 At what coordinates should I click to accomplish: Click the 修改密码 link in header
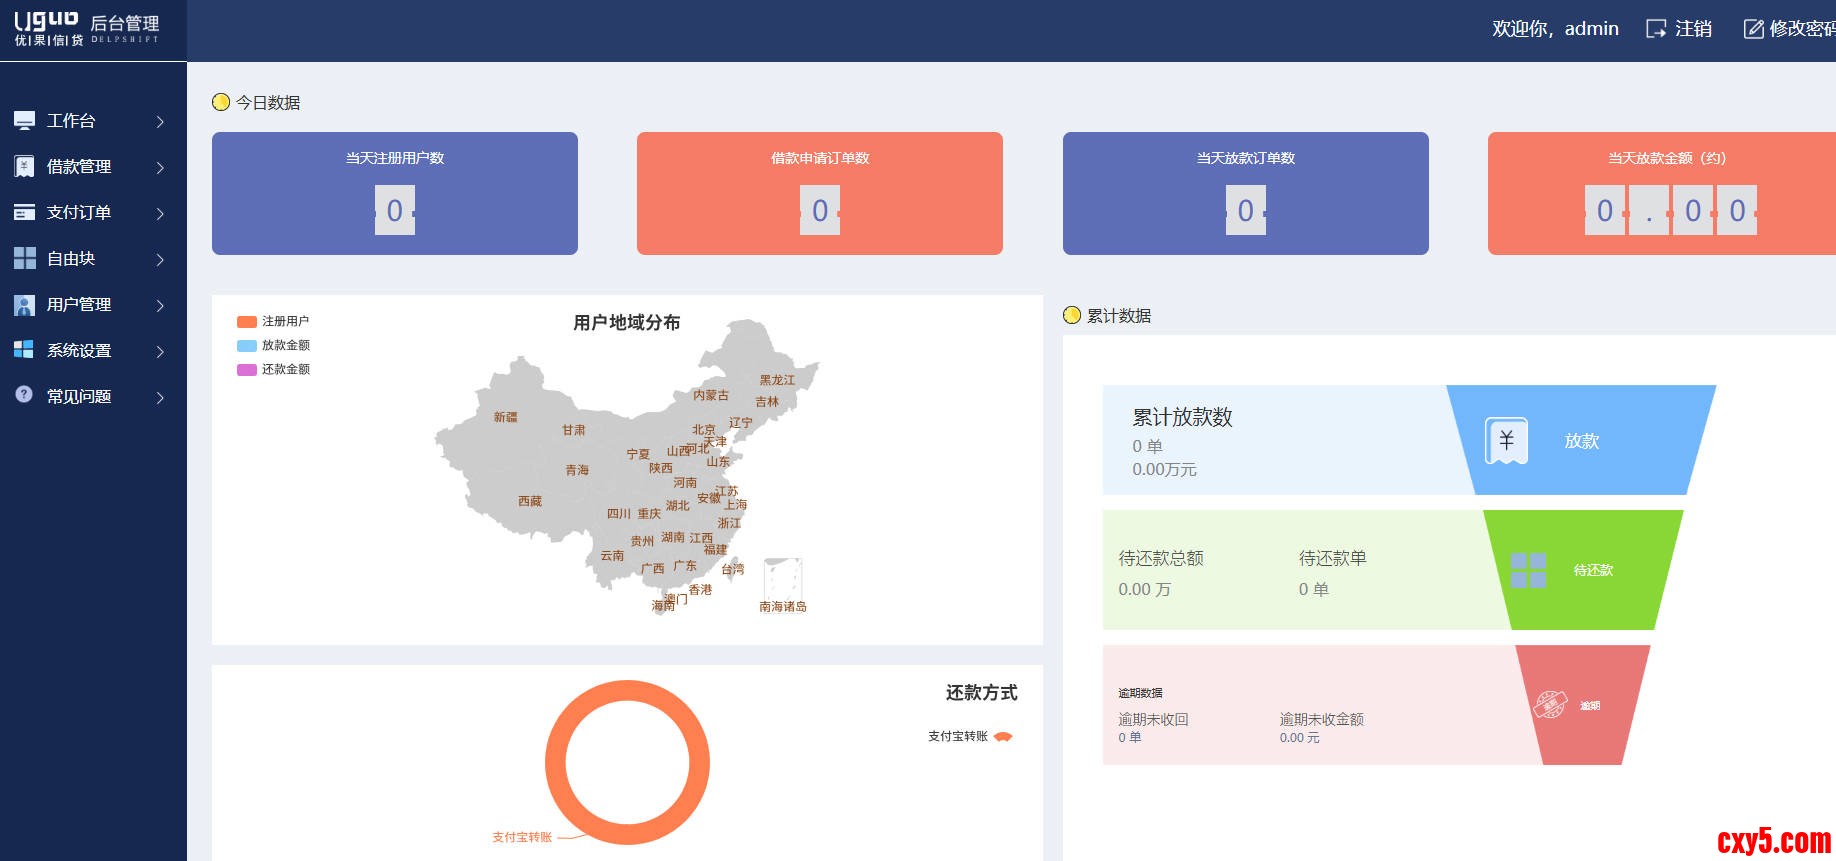[x=1801, y=29]
